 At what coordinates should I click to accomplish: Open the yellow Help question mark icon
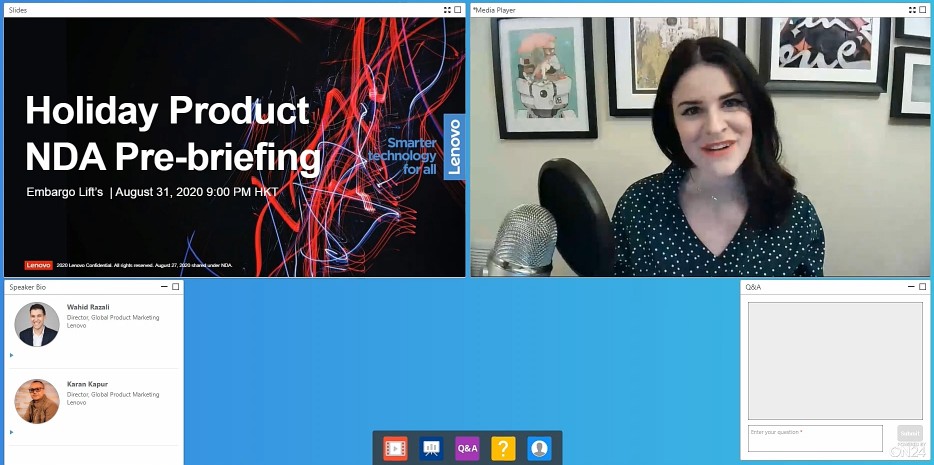pos(503,448)
